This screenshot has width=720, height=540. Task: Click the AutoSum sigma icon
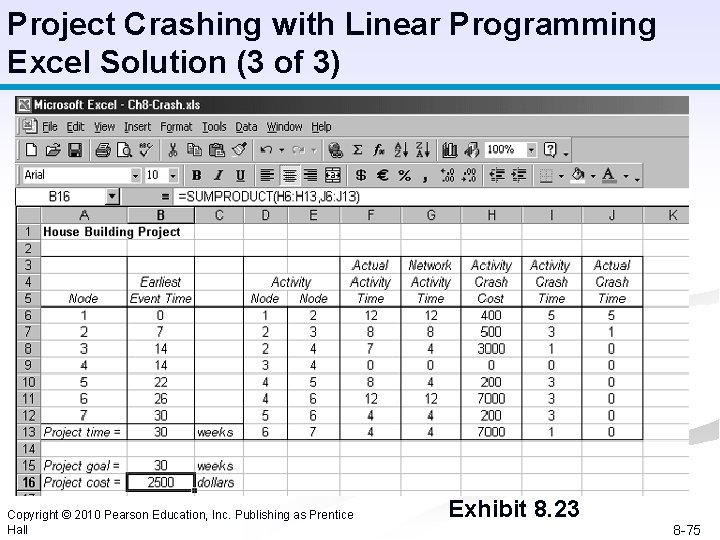pyautogui.click(x=357, y=150)
